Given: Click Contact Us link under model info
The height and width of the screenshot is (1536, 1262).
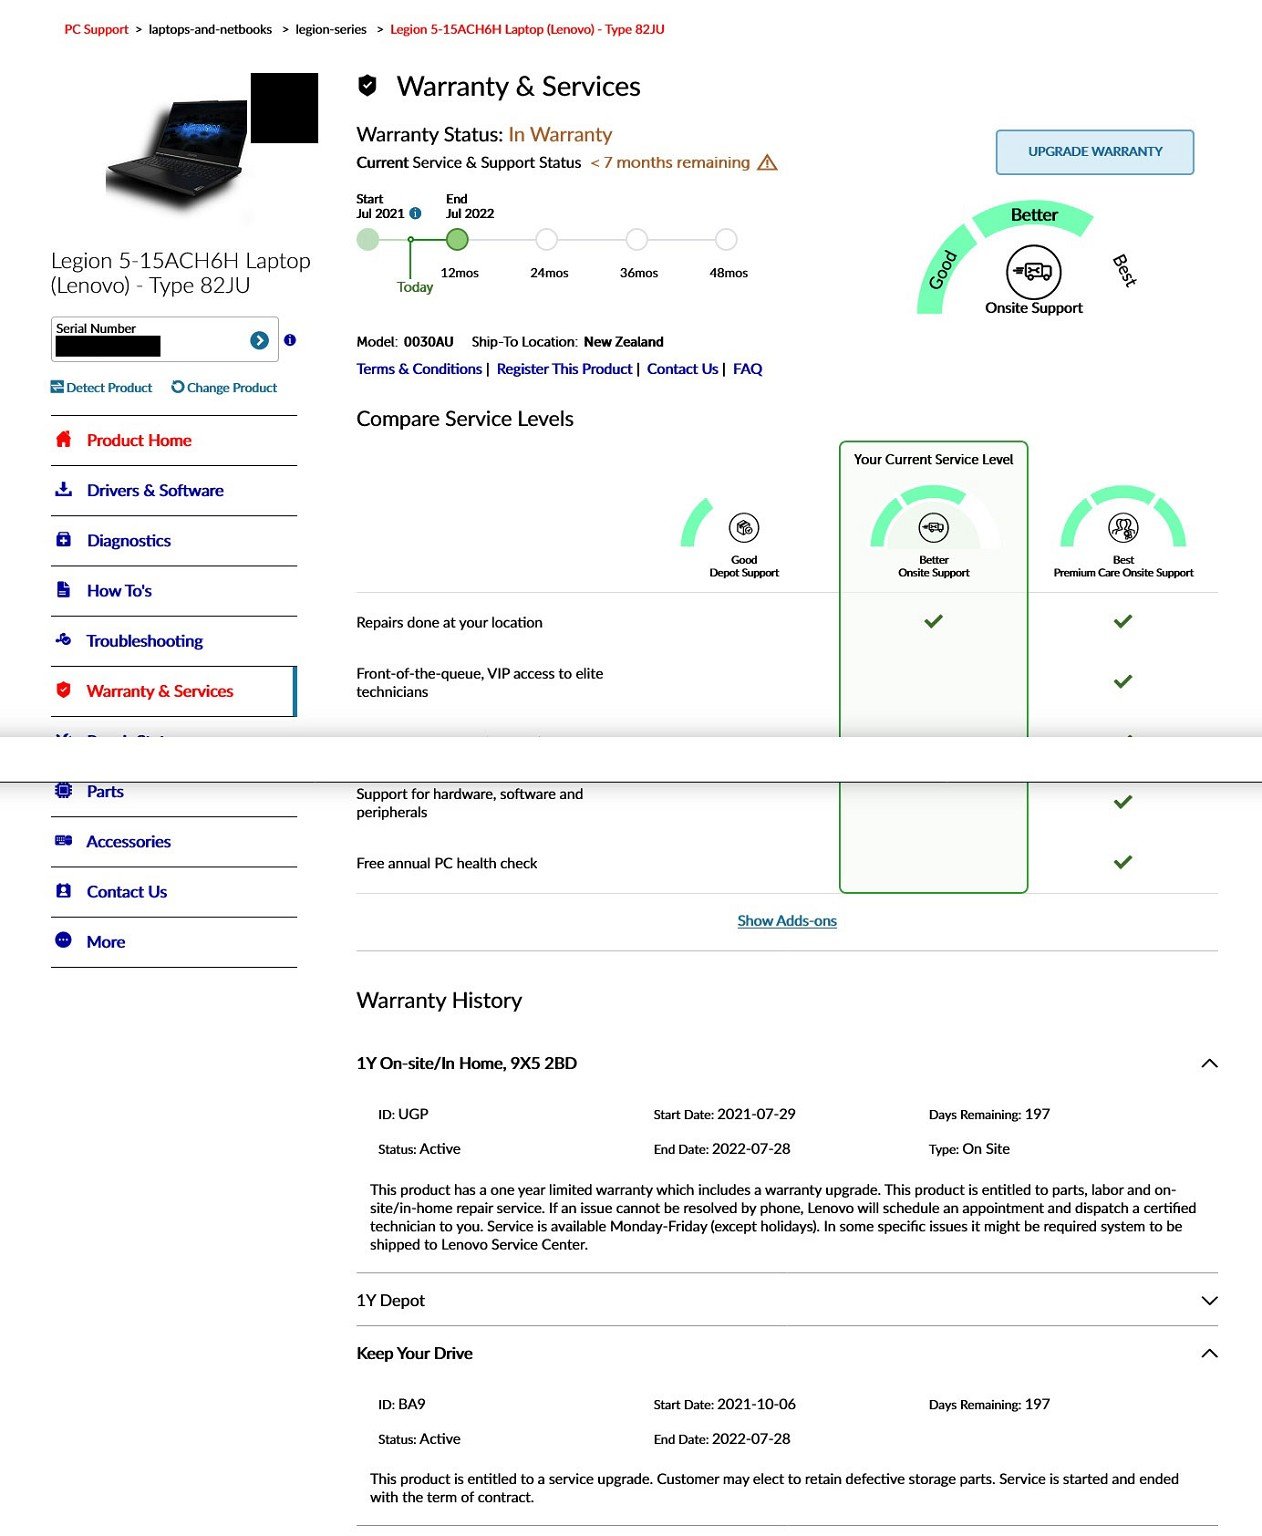Looking at the screenshot, I should (x=682, y=369).
